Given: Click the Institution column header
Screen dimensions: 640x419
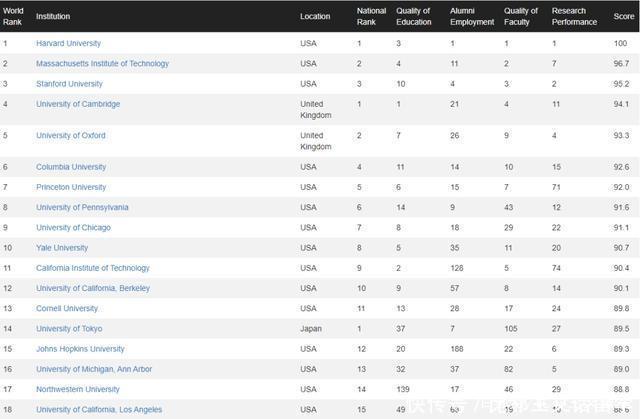Looking at the screenshot, I should click(x=53, y=16).
